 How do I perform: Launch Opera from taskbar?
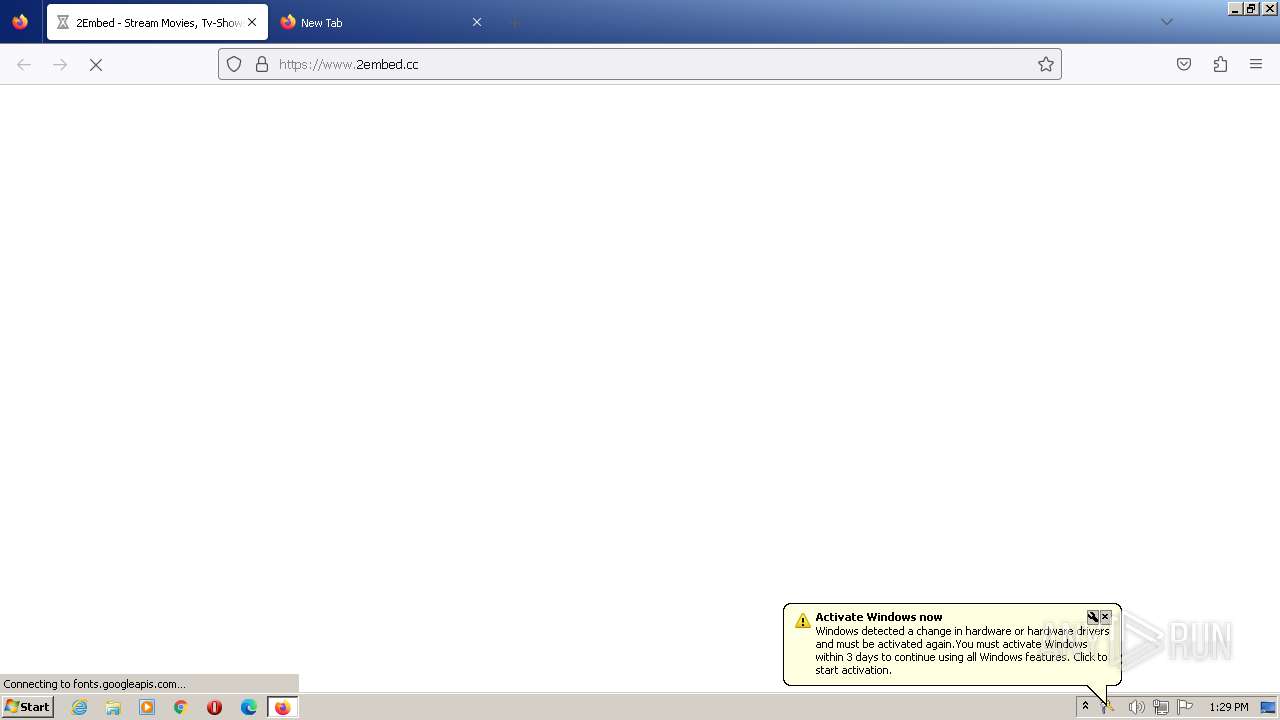[214, 707]
